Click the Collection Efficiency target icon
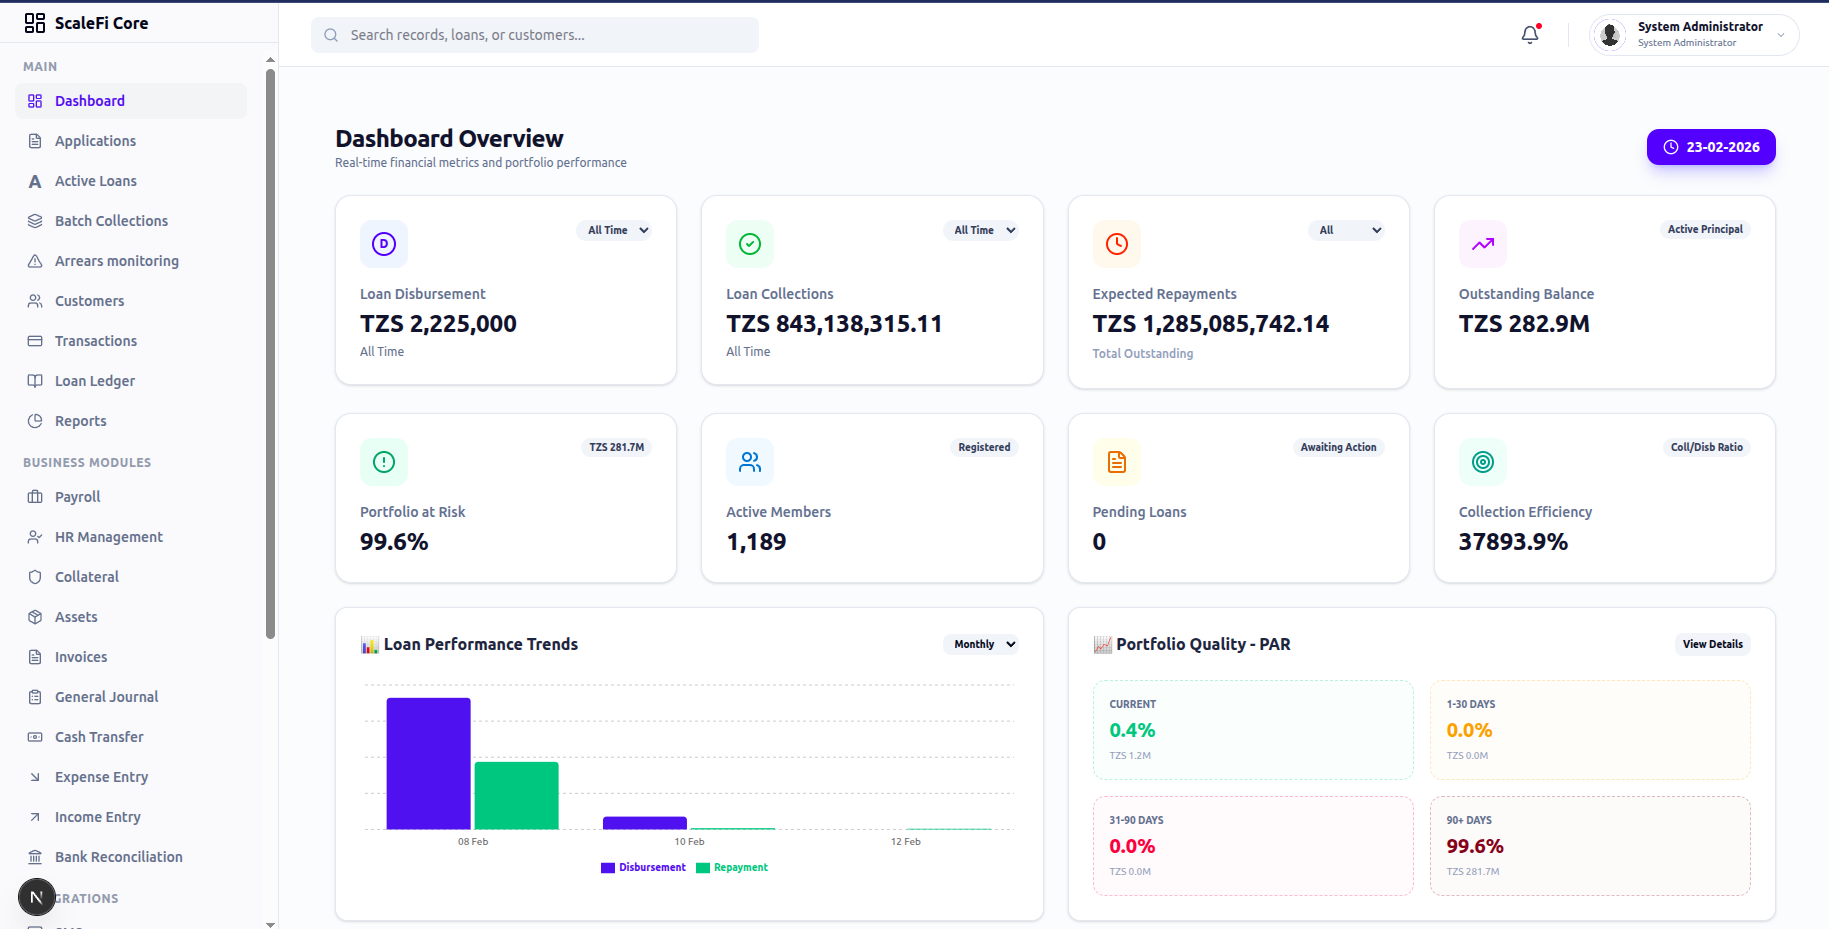The image size is (1829, 929). (x=1482, y=462)
